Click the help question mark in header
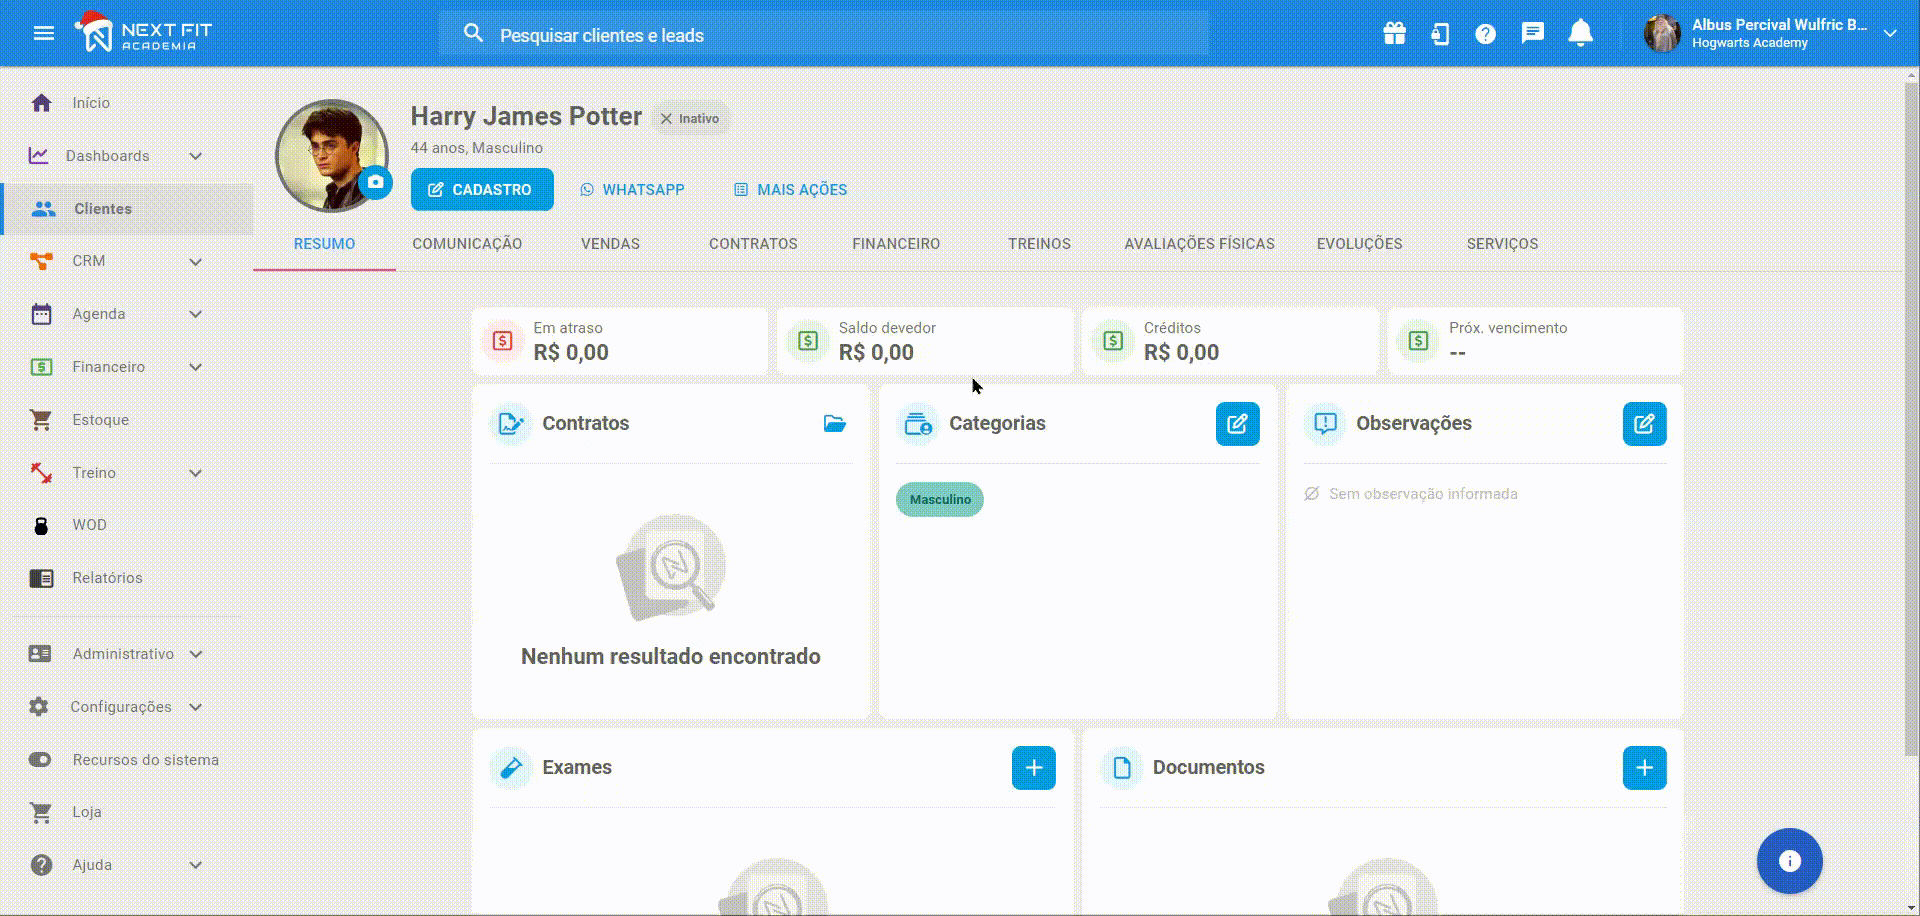Image resolution: width=1920 pixels, height=916 pixels. pyautogui.click(x=1486, y=34)
